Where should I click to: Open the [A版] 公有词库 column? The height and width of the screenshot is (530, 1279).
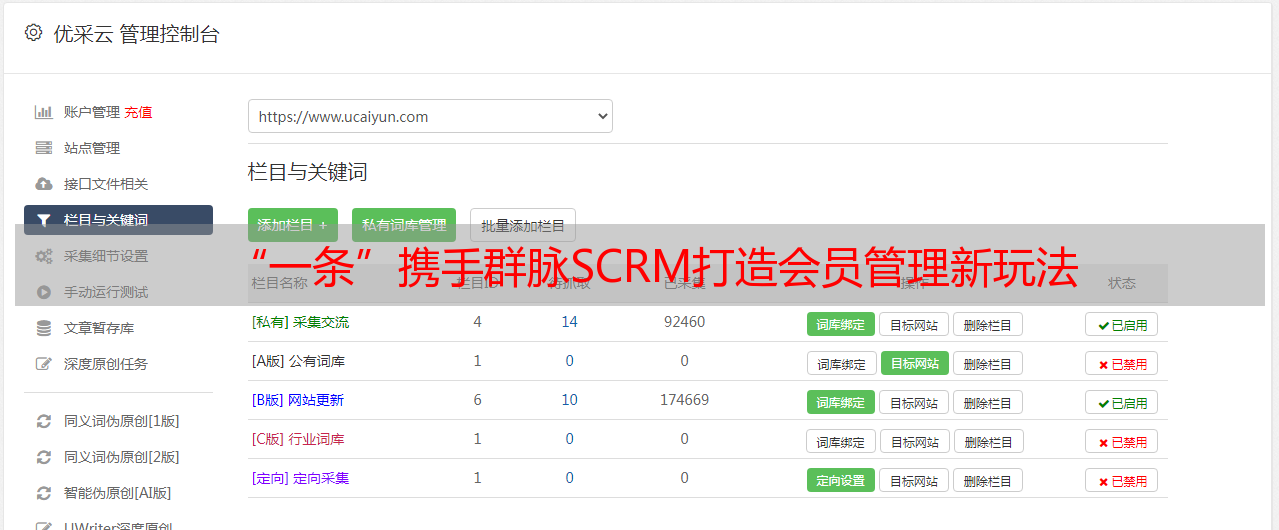tap(298, 361)
